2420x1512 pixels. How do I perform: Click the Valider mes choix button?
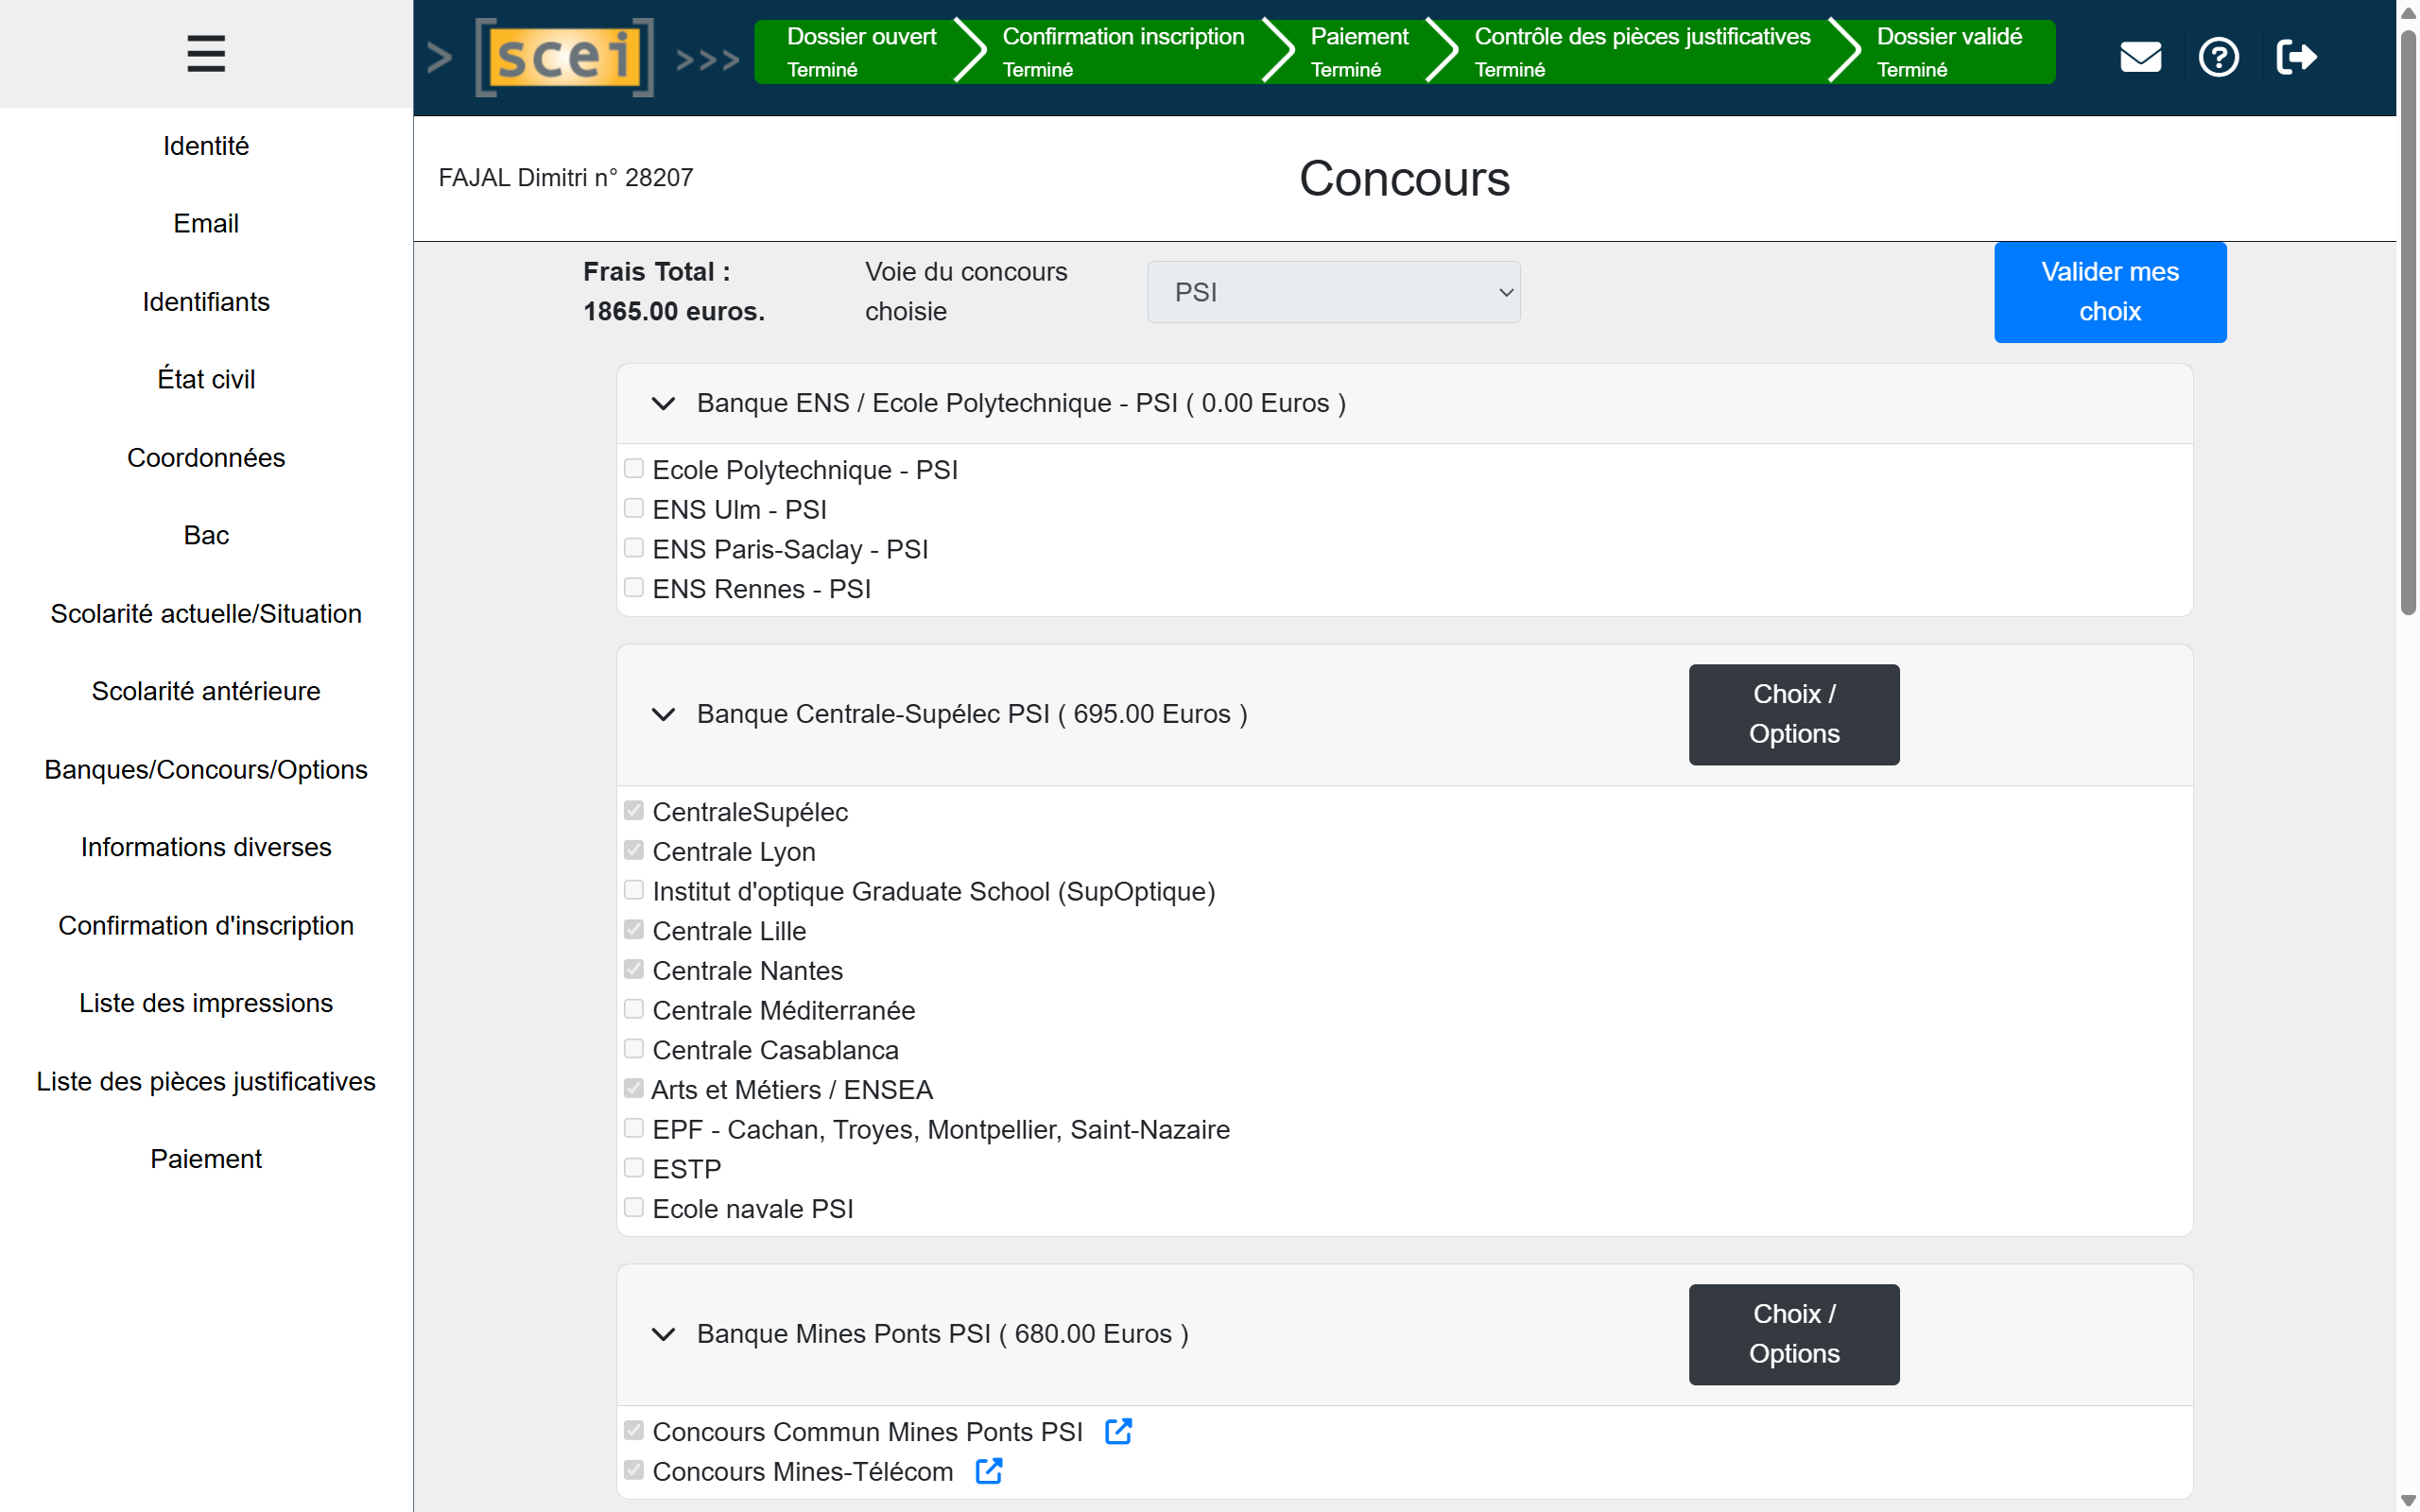click(2110, 292)
